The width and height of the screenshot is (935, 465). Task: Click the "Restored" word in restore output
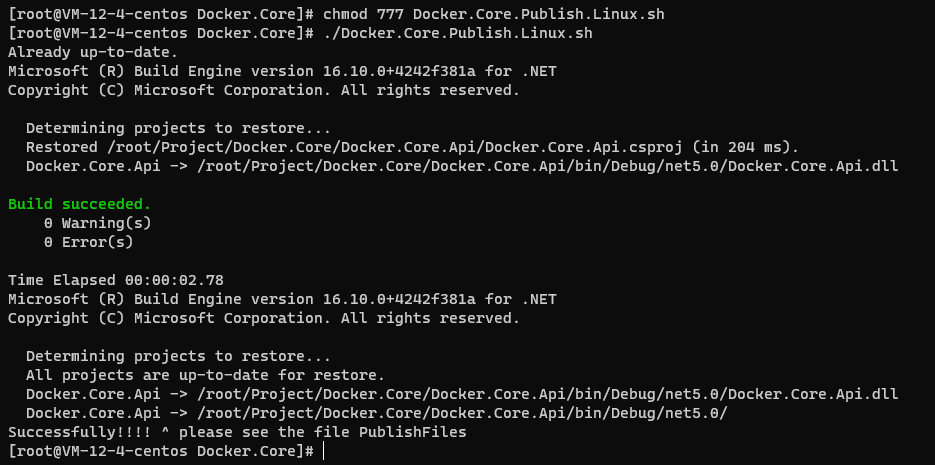(61, 147)
